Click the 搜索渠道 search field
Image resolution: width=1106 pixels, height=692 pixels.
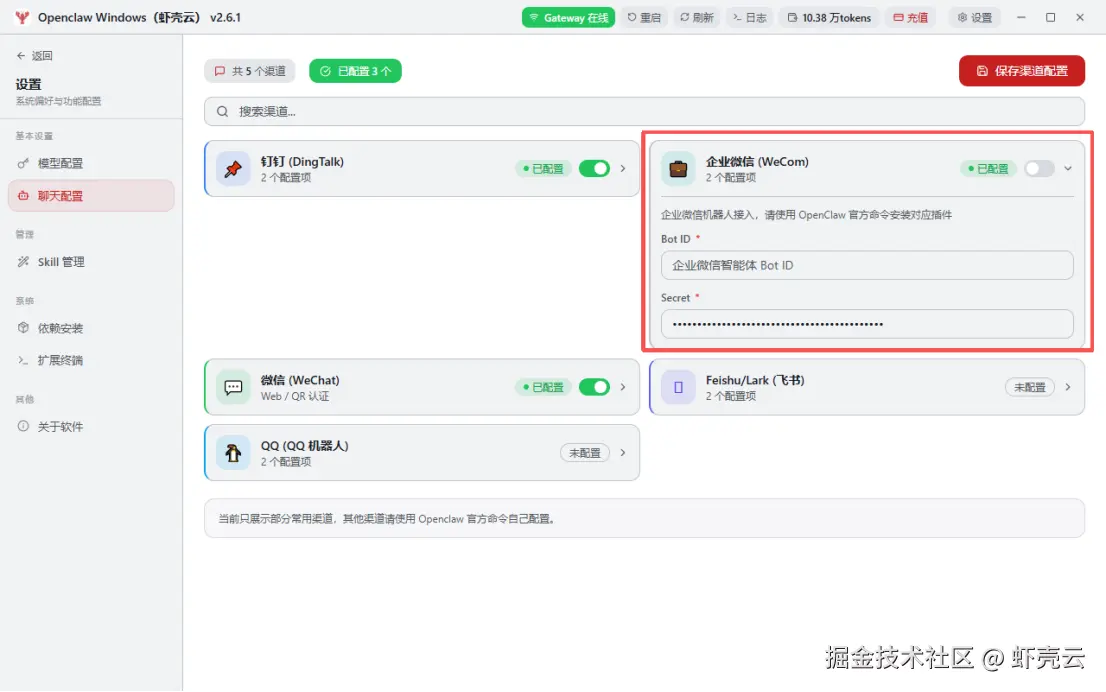point(644,111)
